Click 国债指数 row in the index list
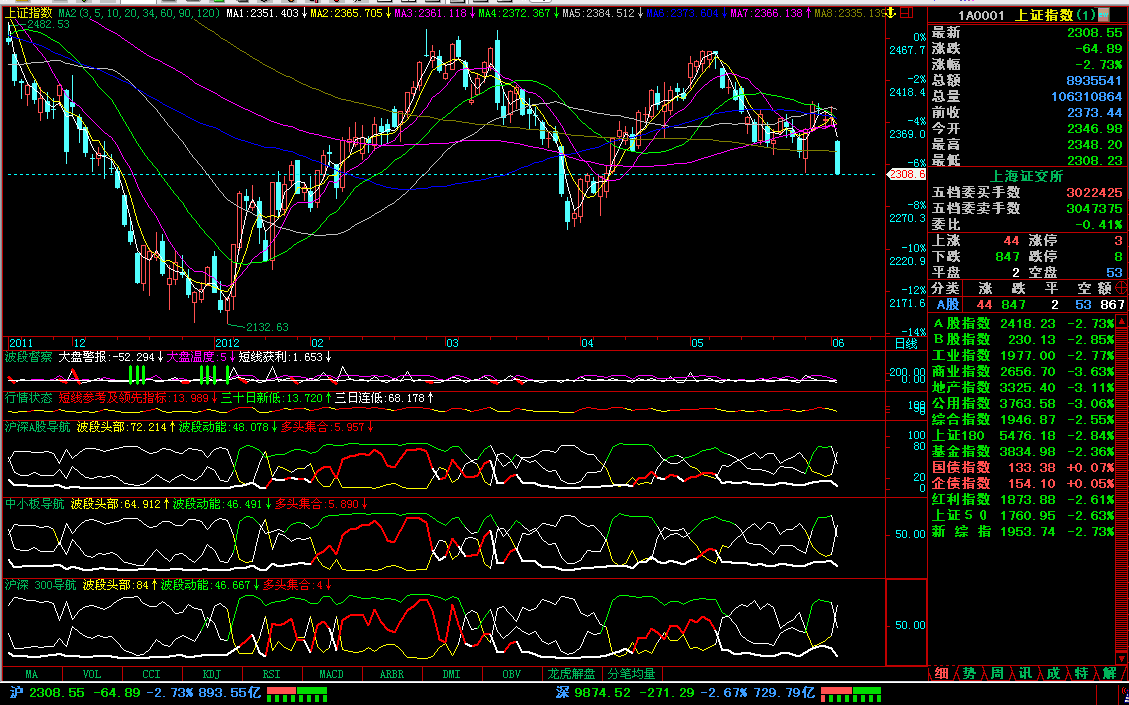The height and width of the screenshot is (705, 1129). pyautogui.click(x=961, y=467)
